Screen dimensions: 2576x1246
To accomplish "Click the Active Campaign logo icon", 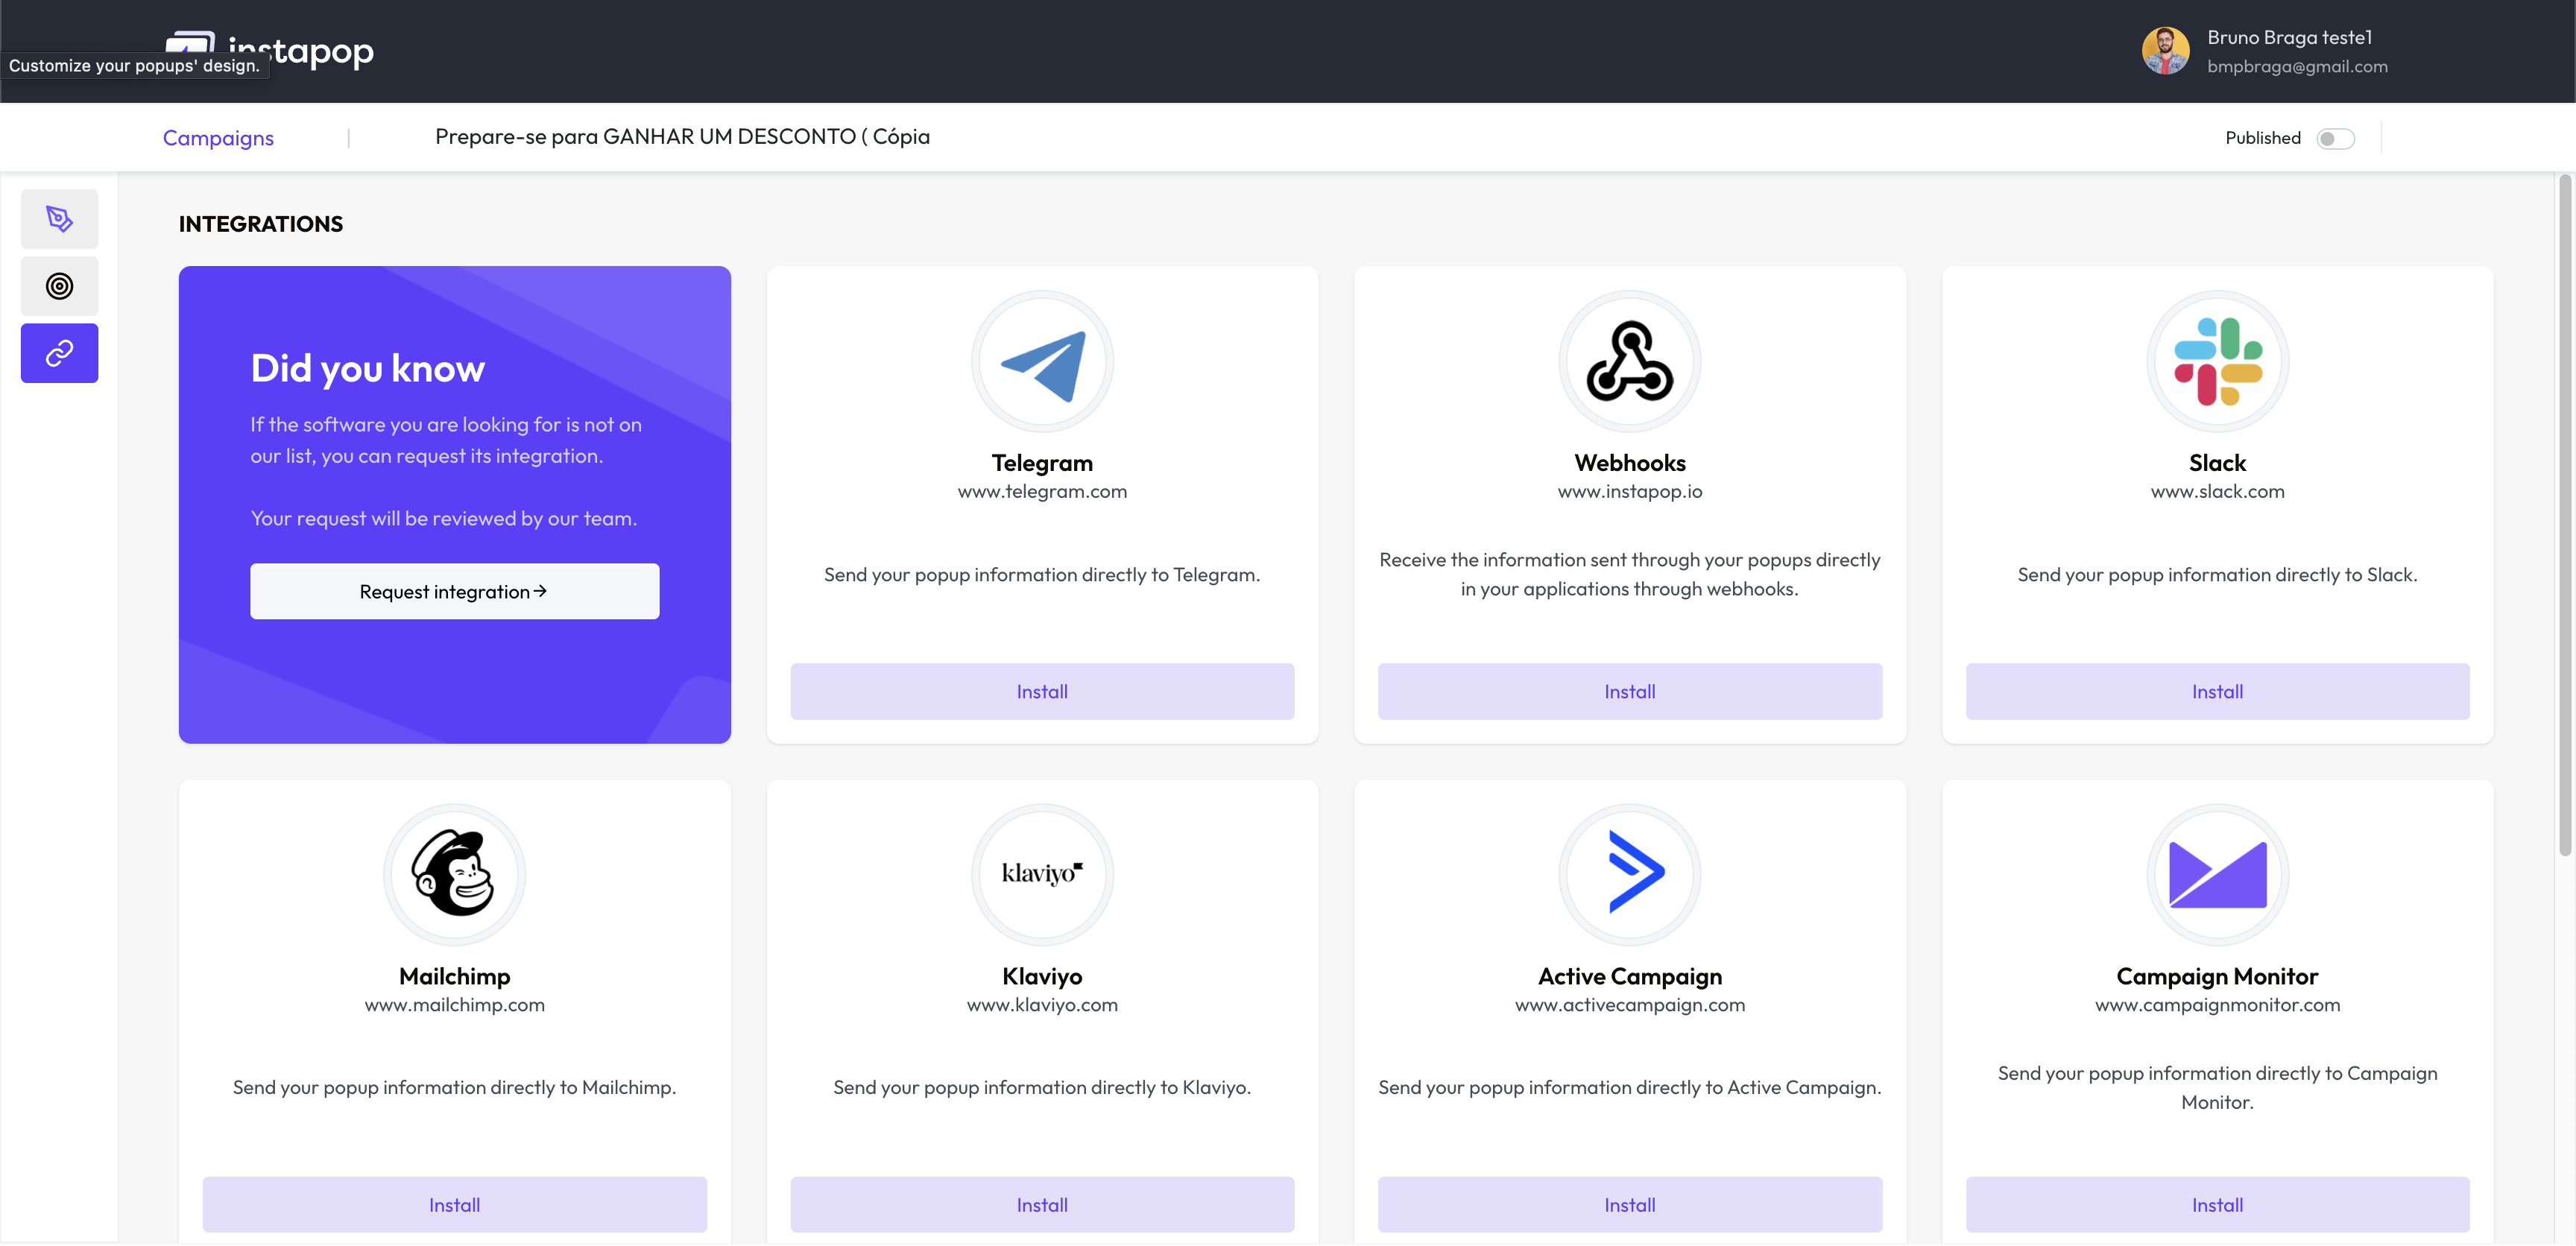I will (1630, 875).
